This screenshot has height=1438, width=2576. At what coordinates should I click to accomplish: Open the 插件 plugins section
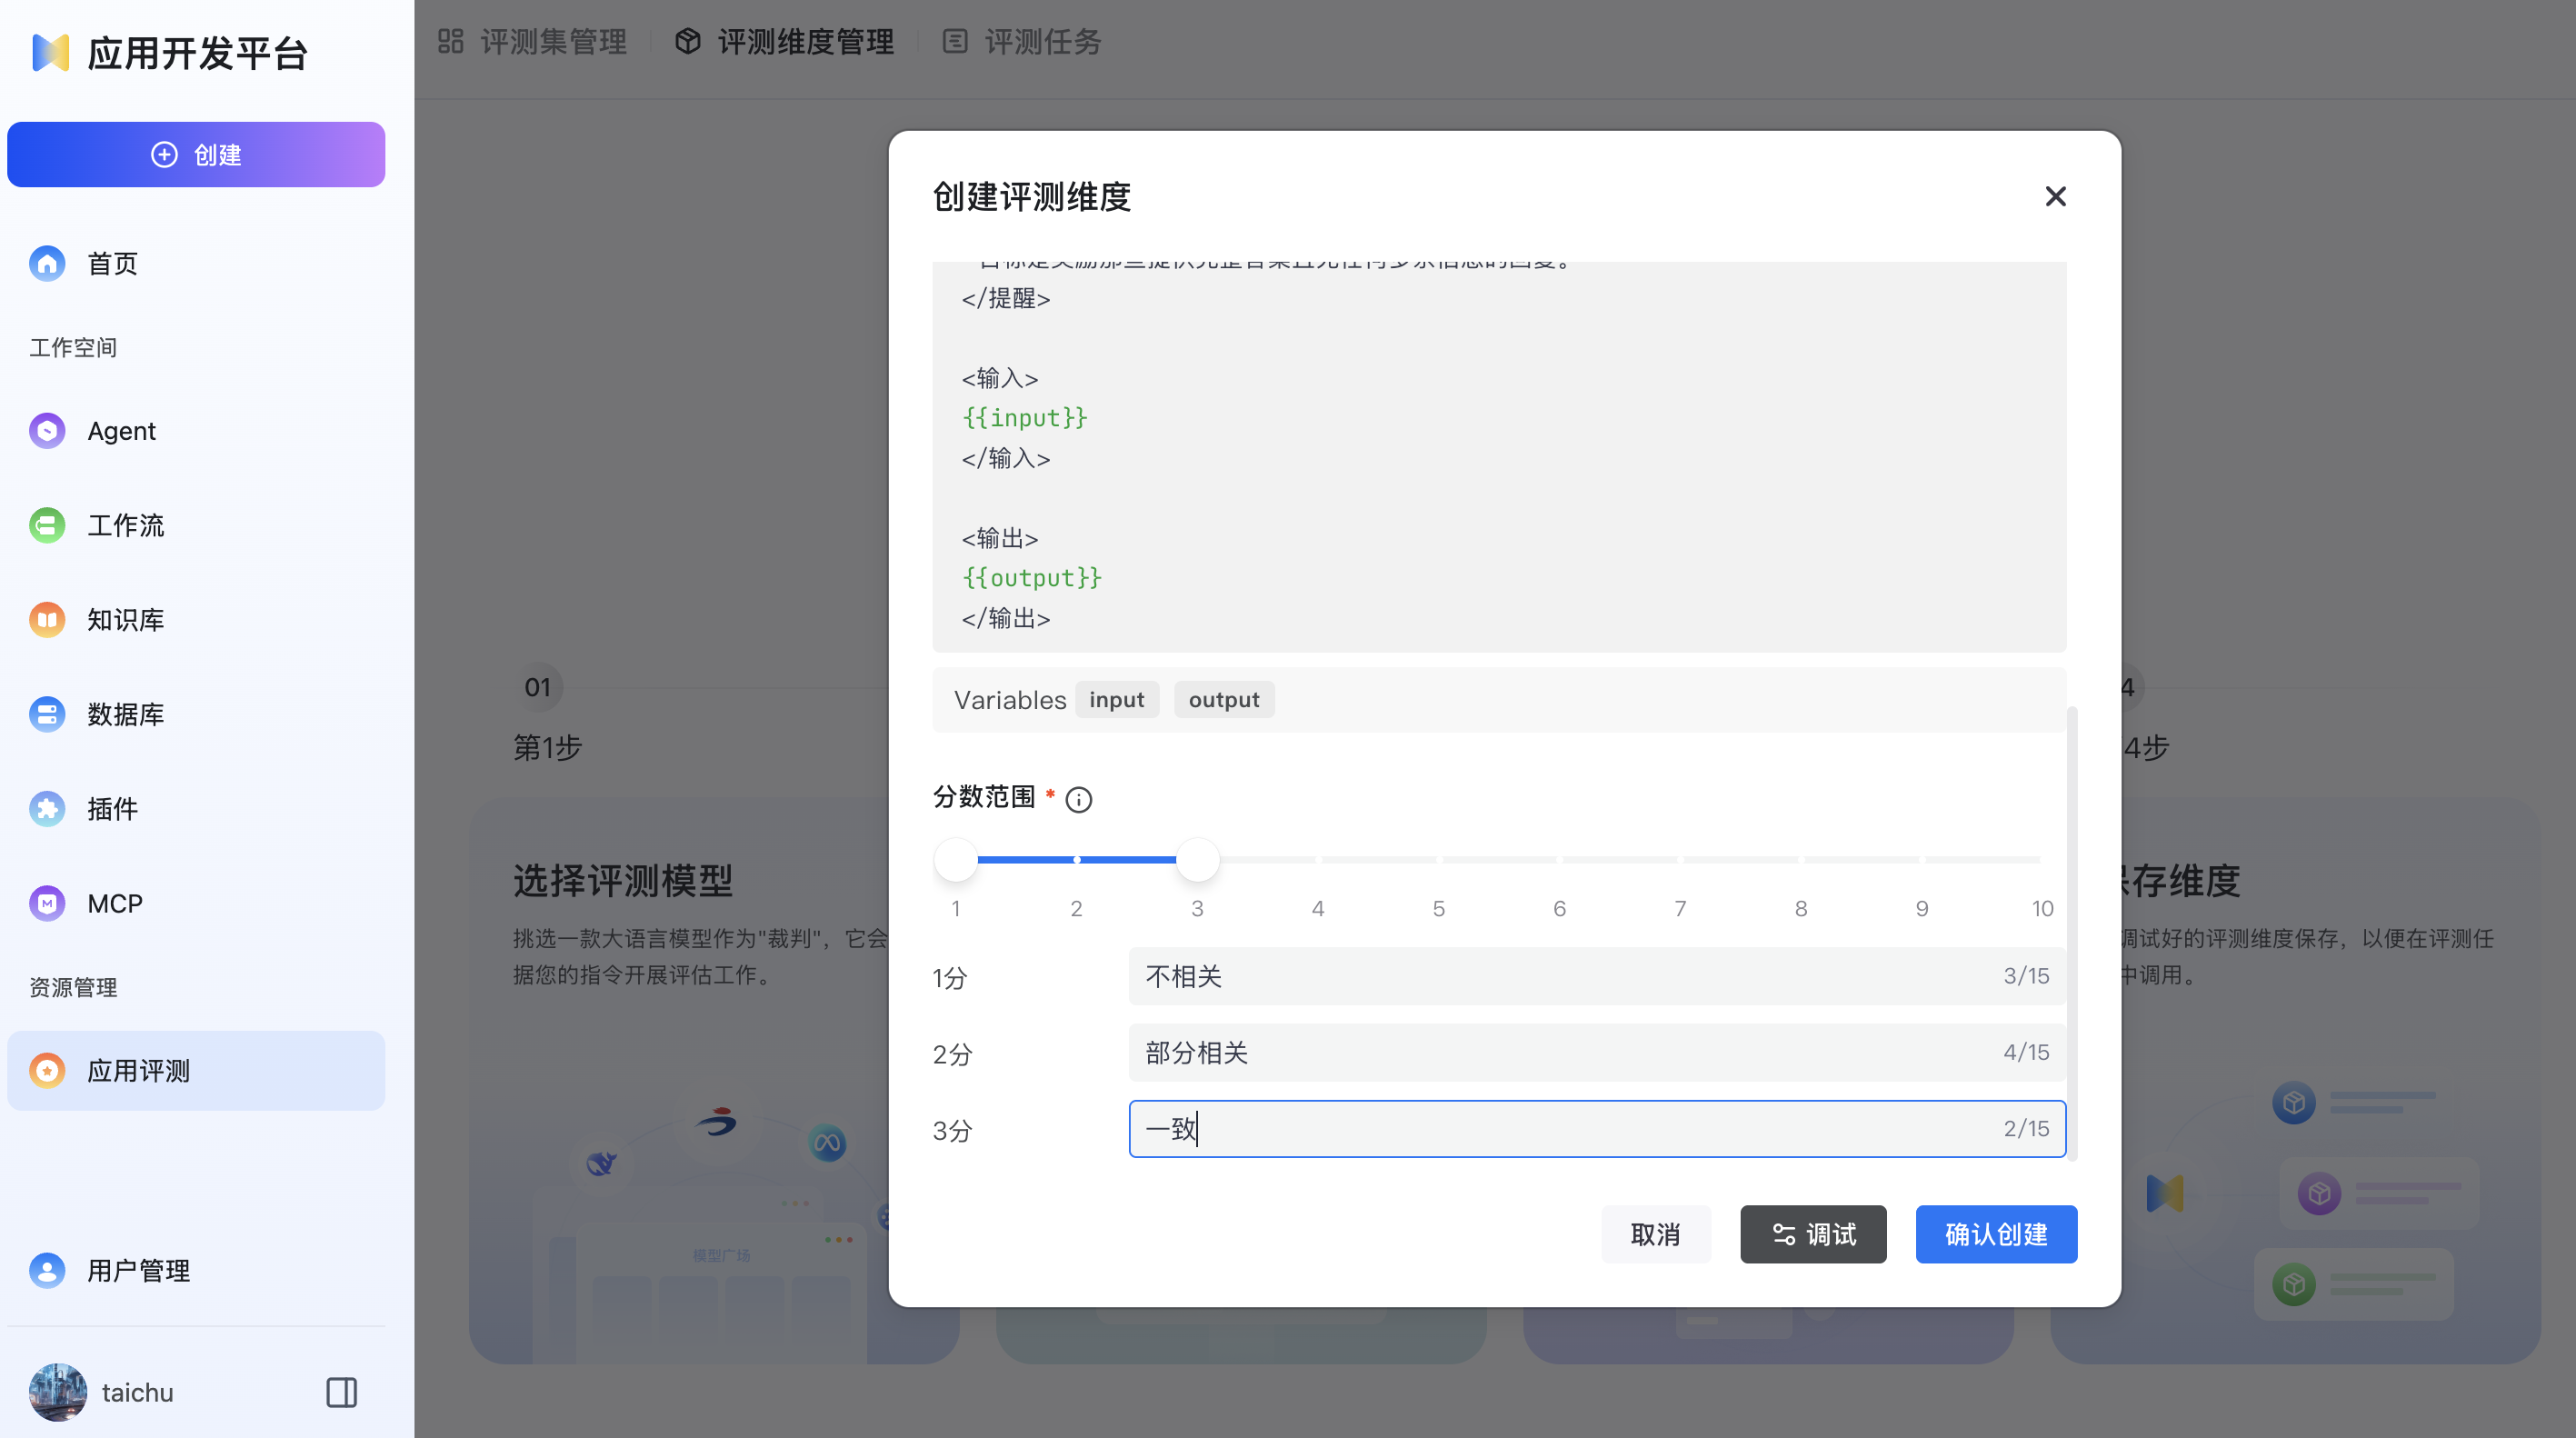point(111,808)
